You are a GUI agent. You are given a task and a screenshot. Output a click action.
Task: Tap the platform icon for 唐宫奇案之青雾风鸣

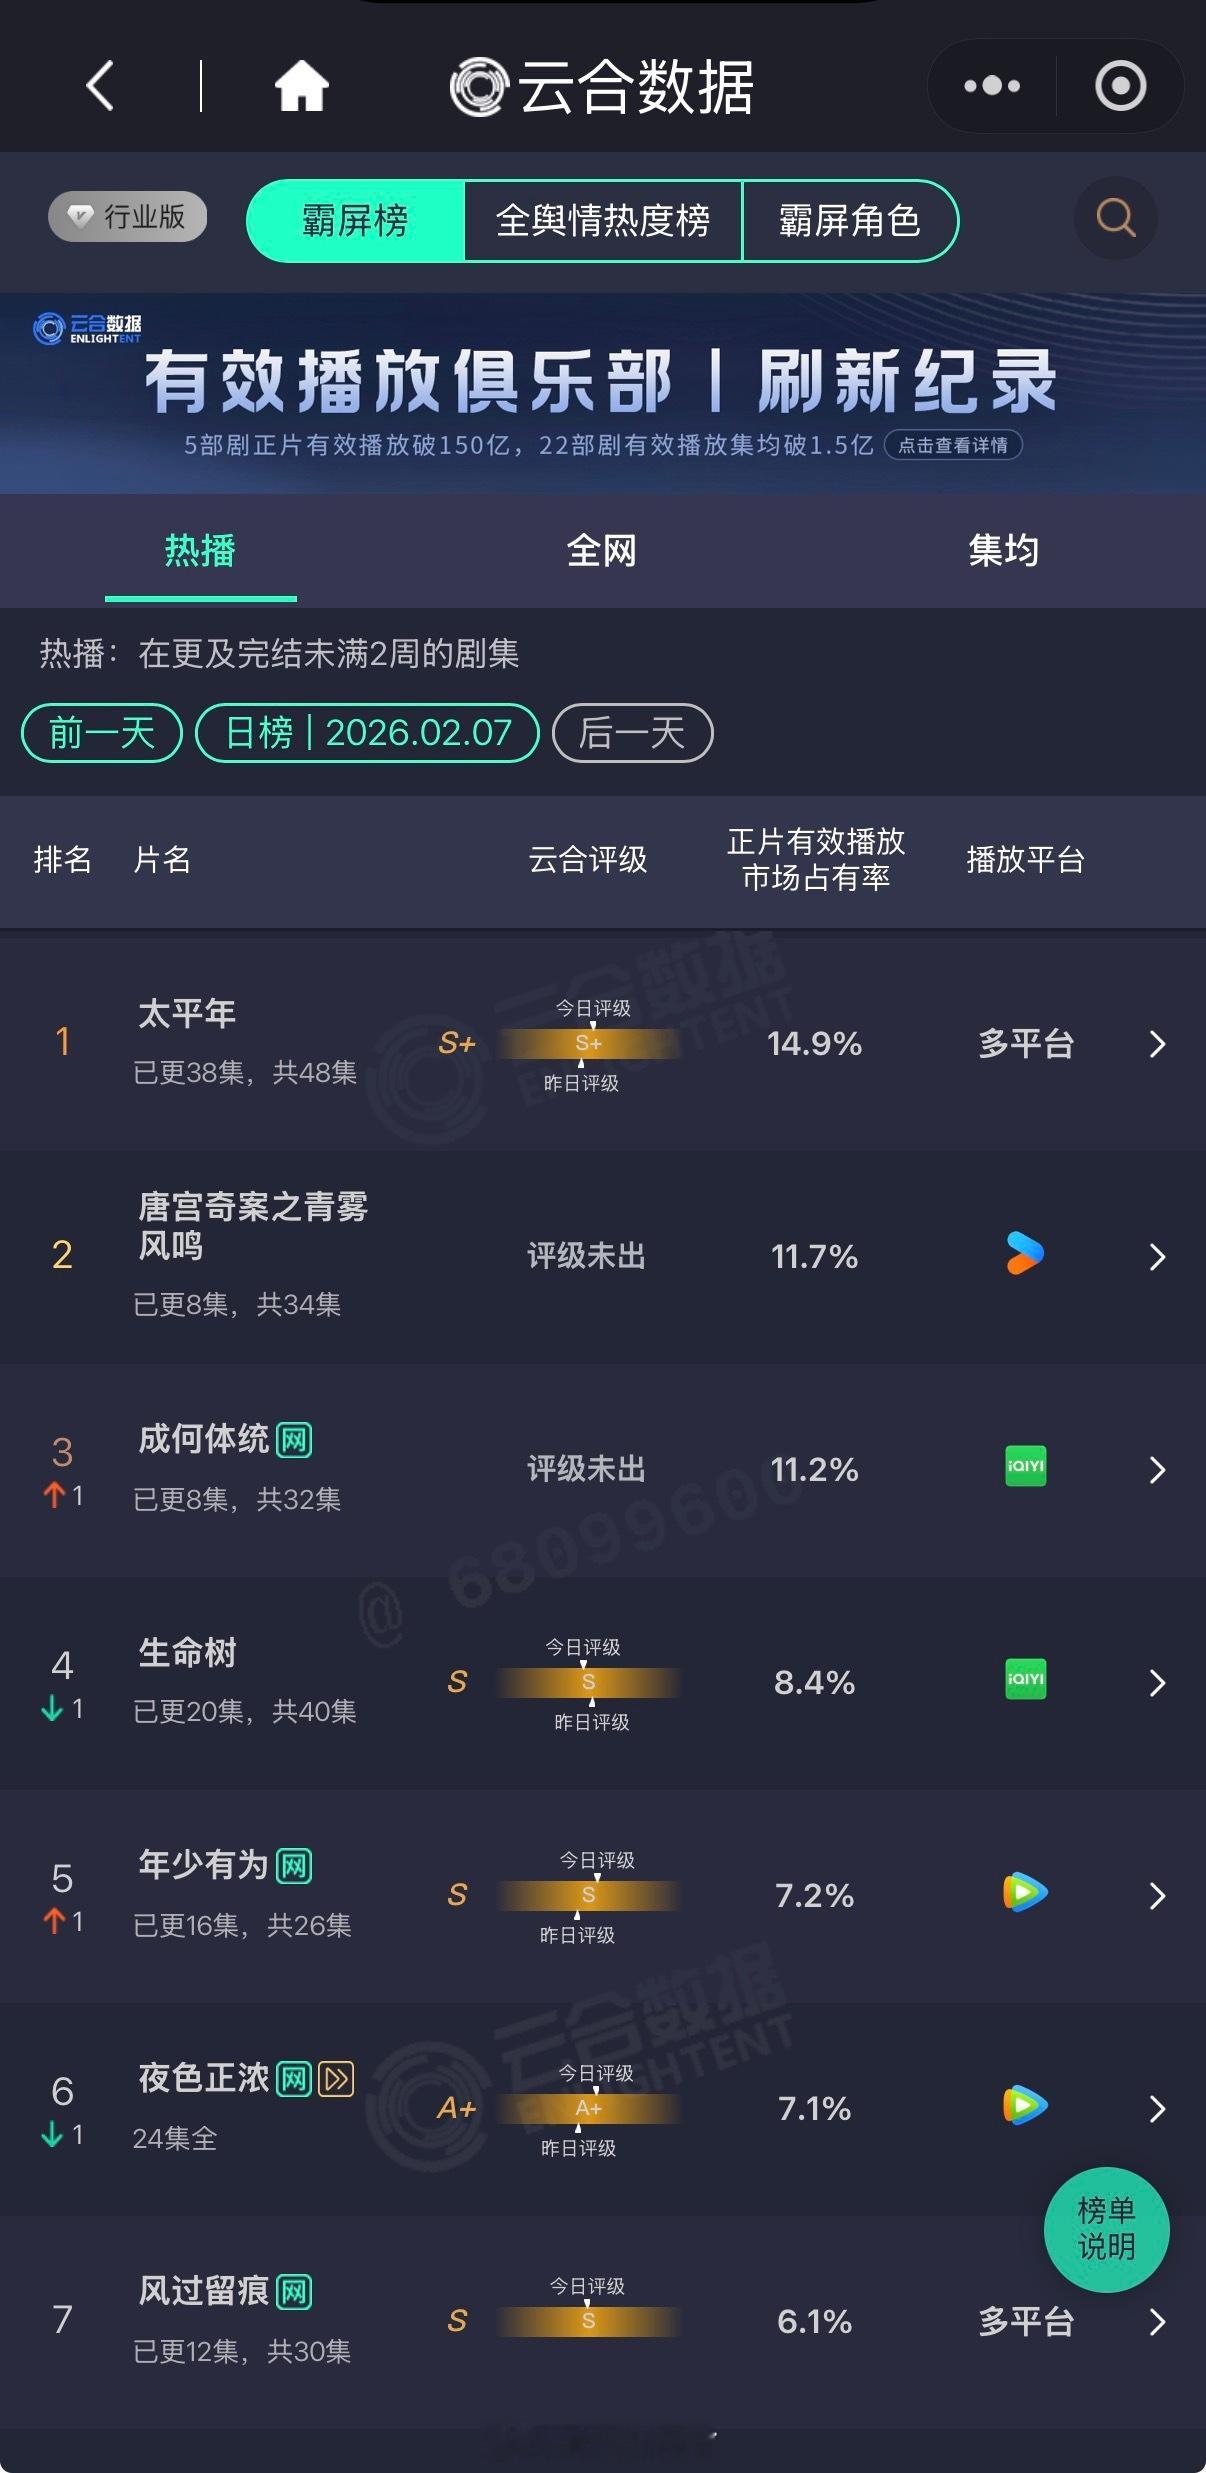coord(1023,1257)
